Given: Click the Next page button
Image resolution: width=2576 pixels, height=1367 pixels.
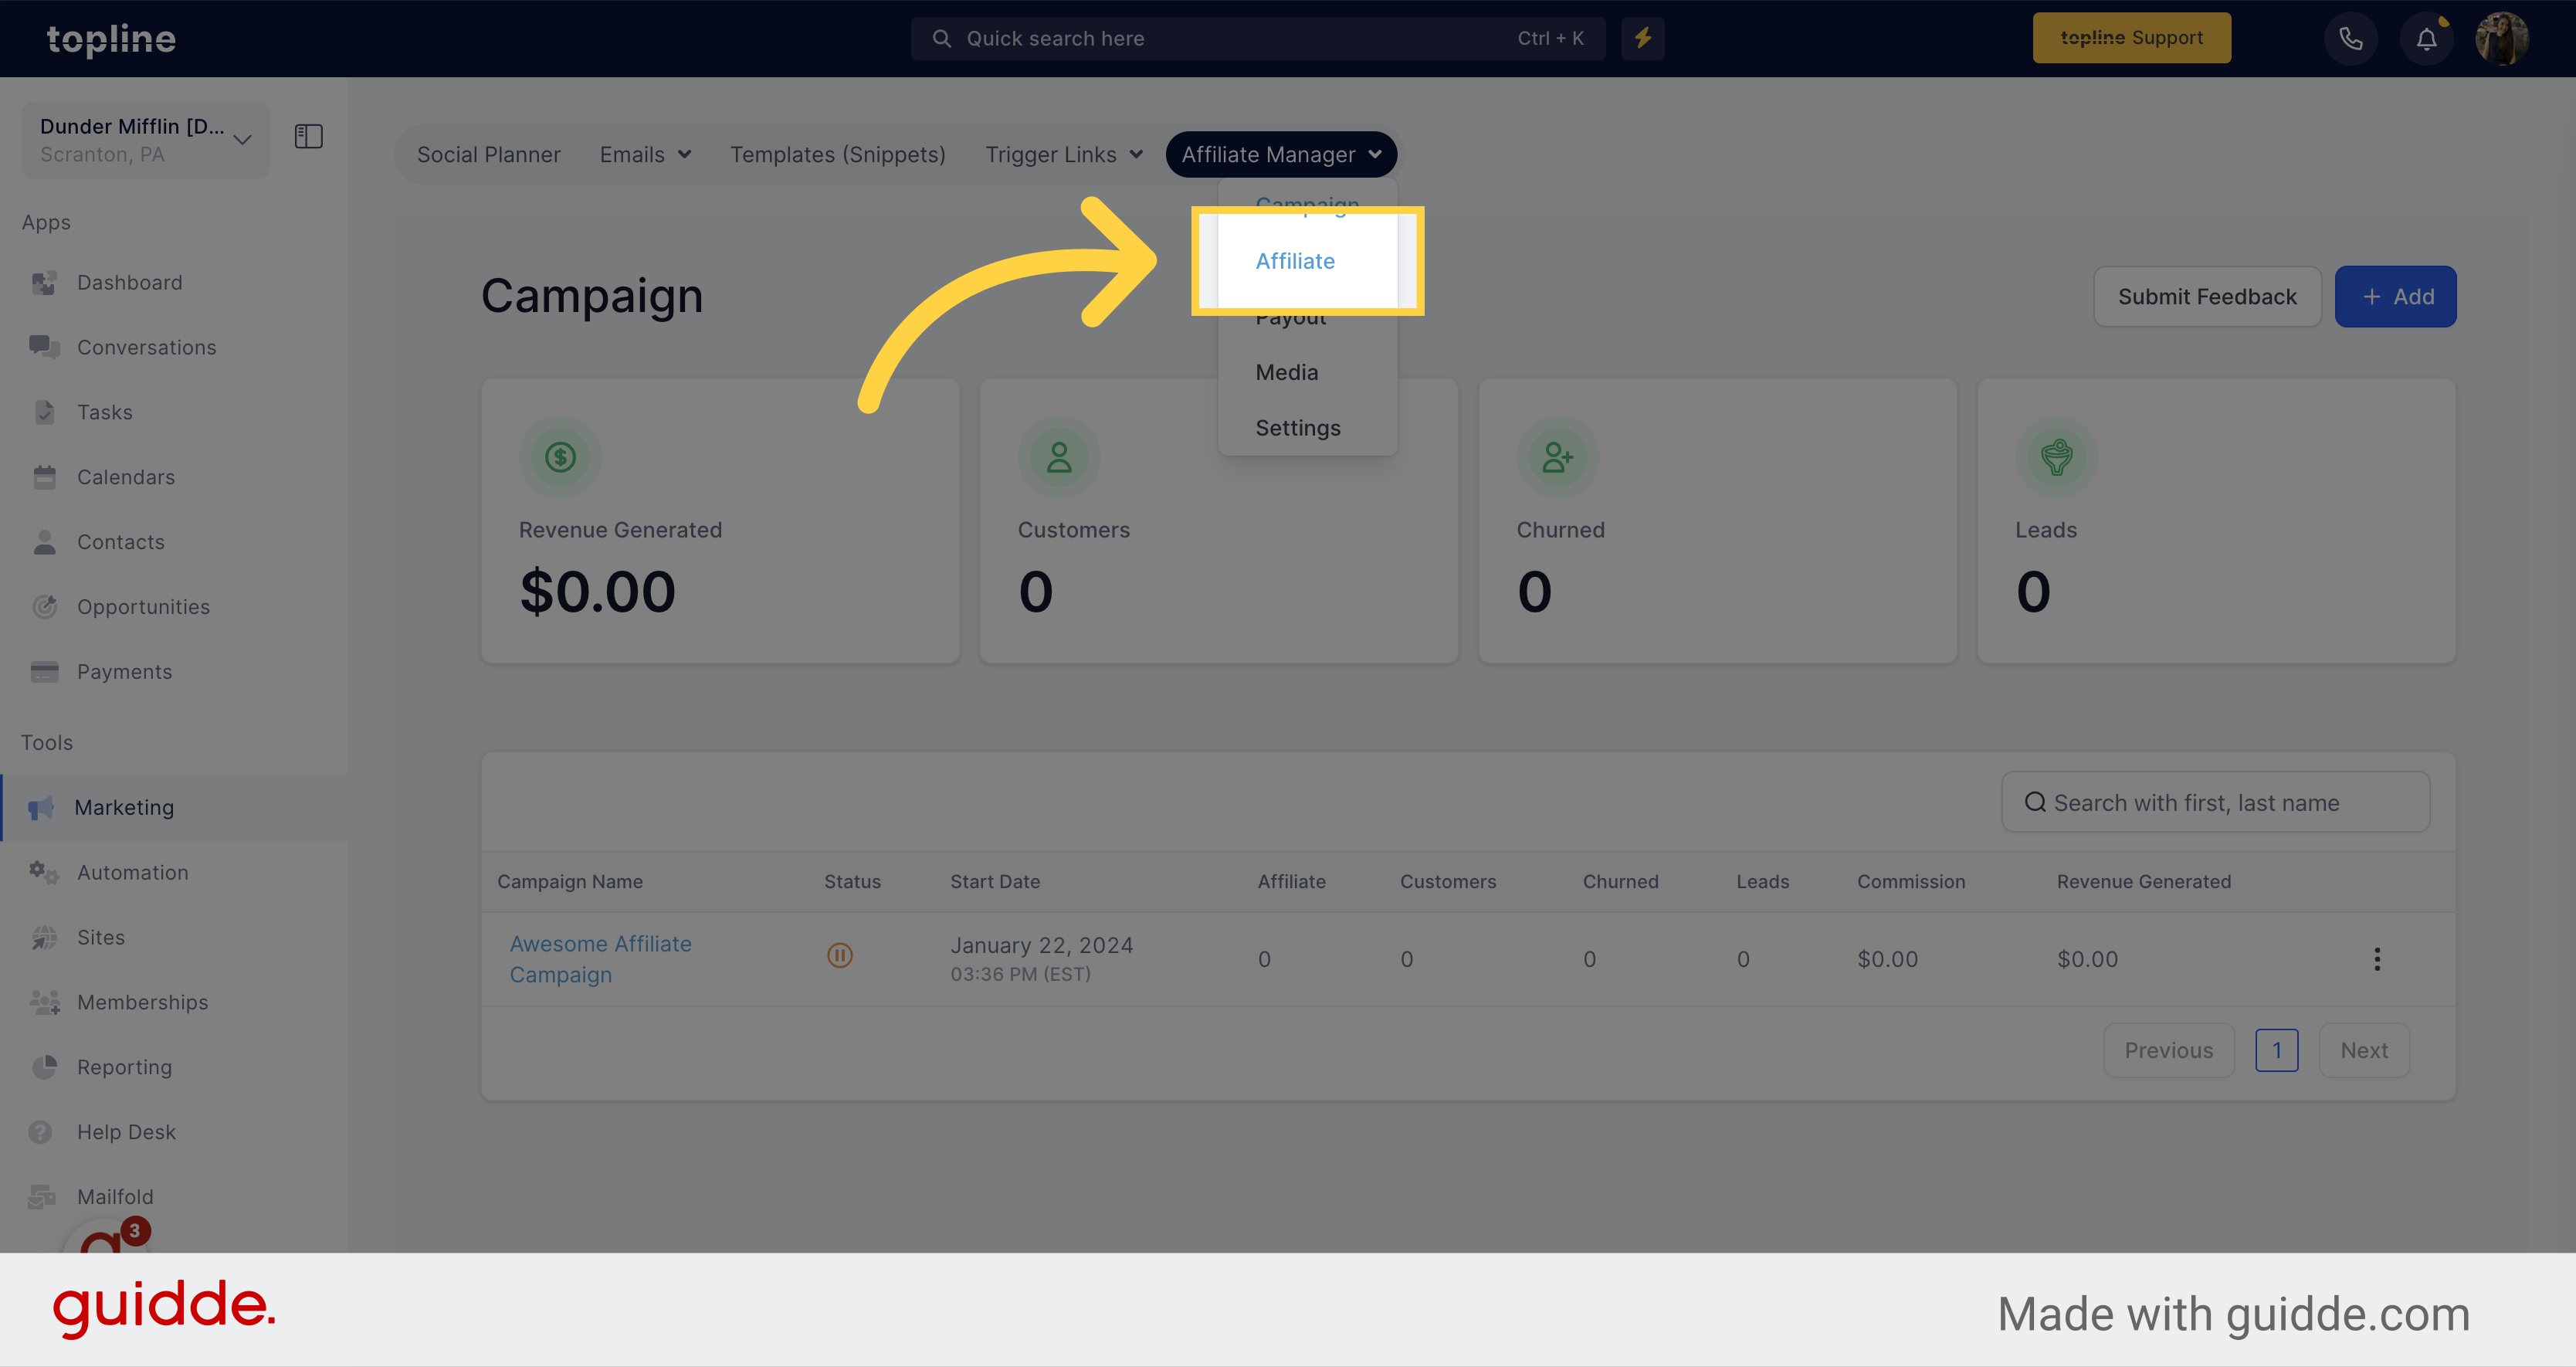Looking at the screenshot, I should 2364,1051.
